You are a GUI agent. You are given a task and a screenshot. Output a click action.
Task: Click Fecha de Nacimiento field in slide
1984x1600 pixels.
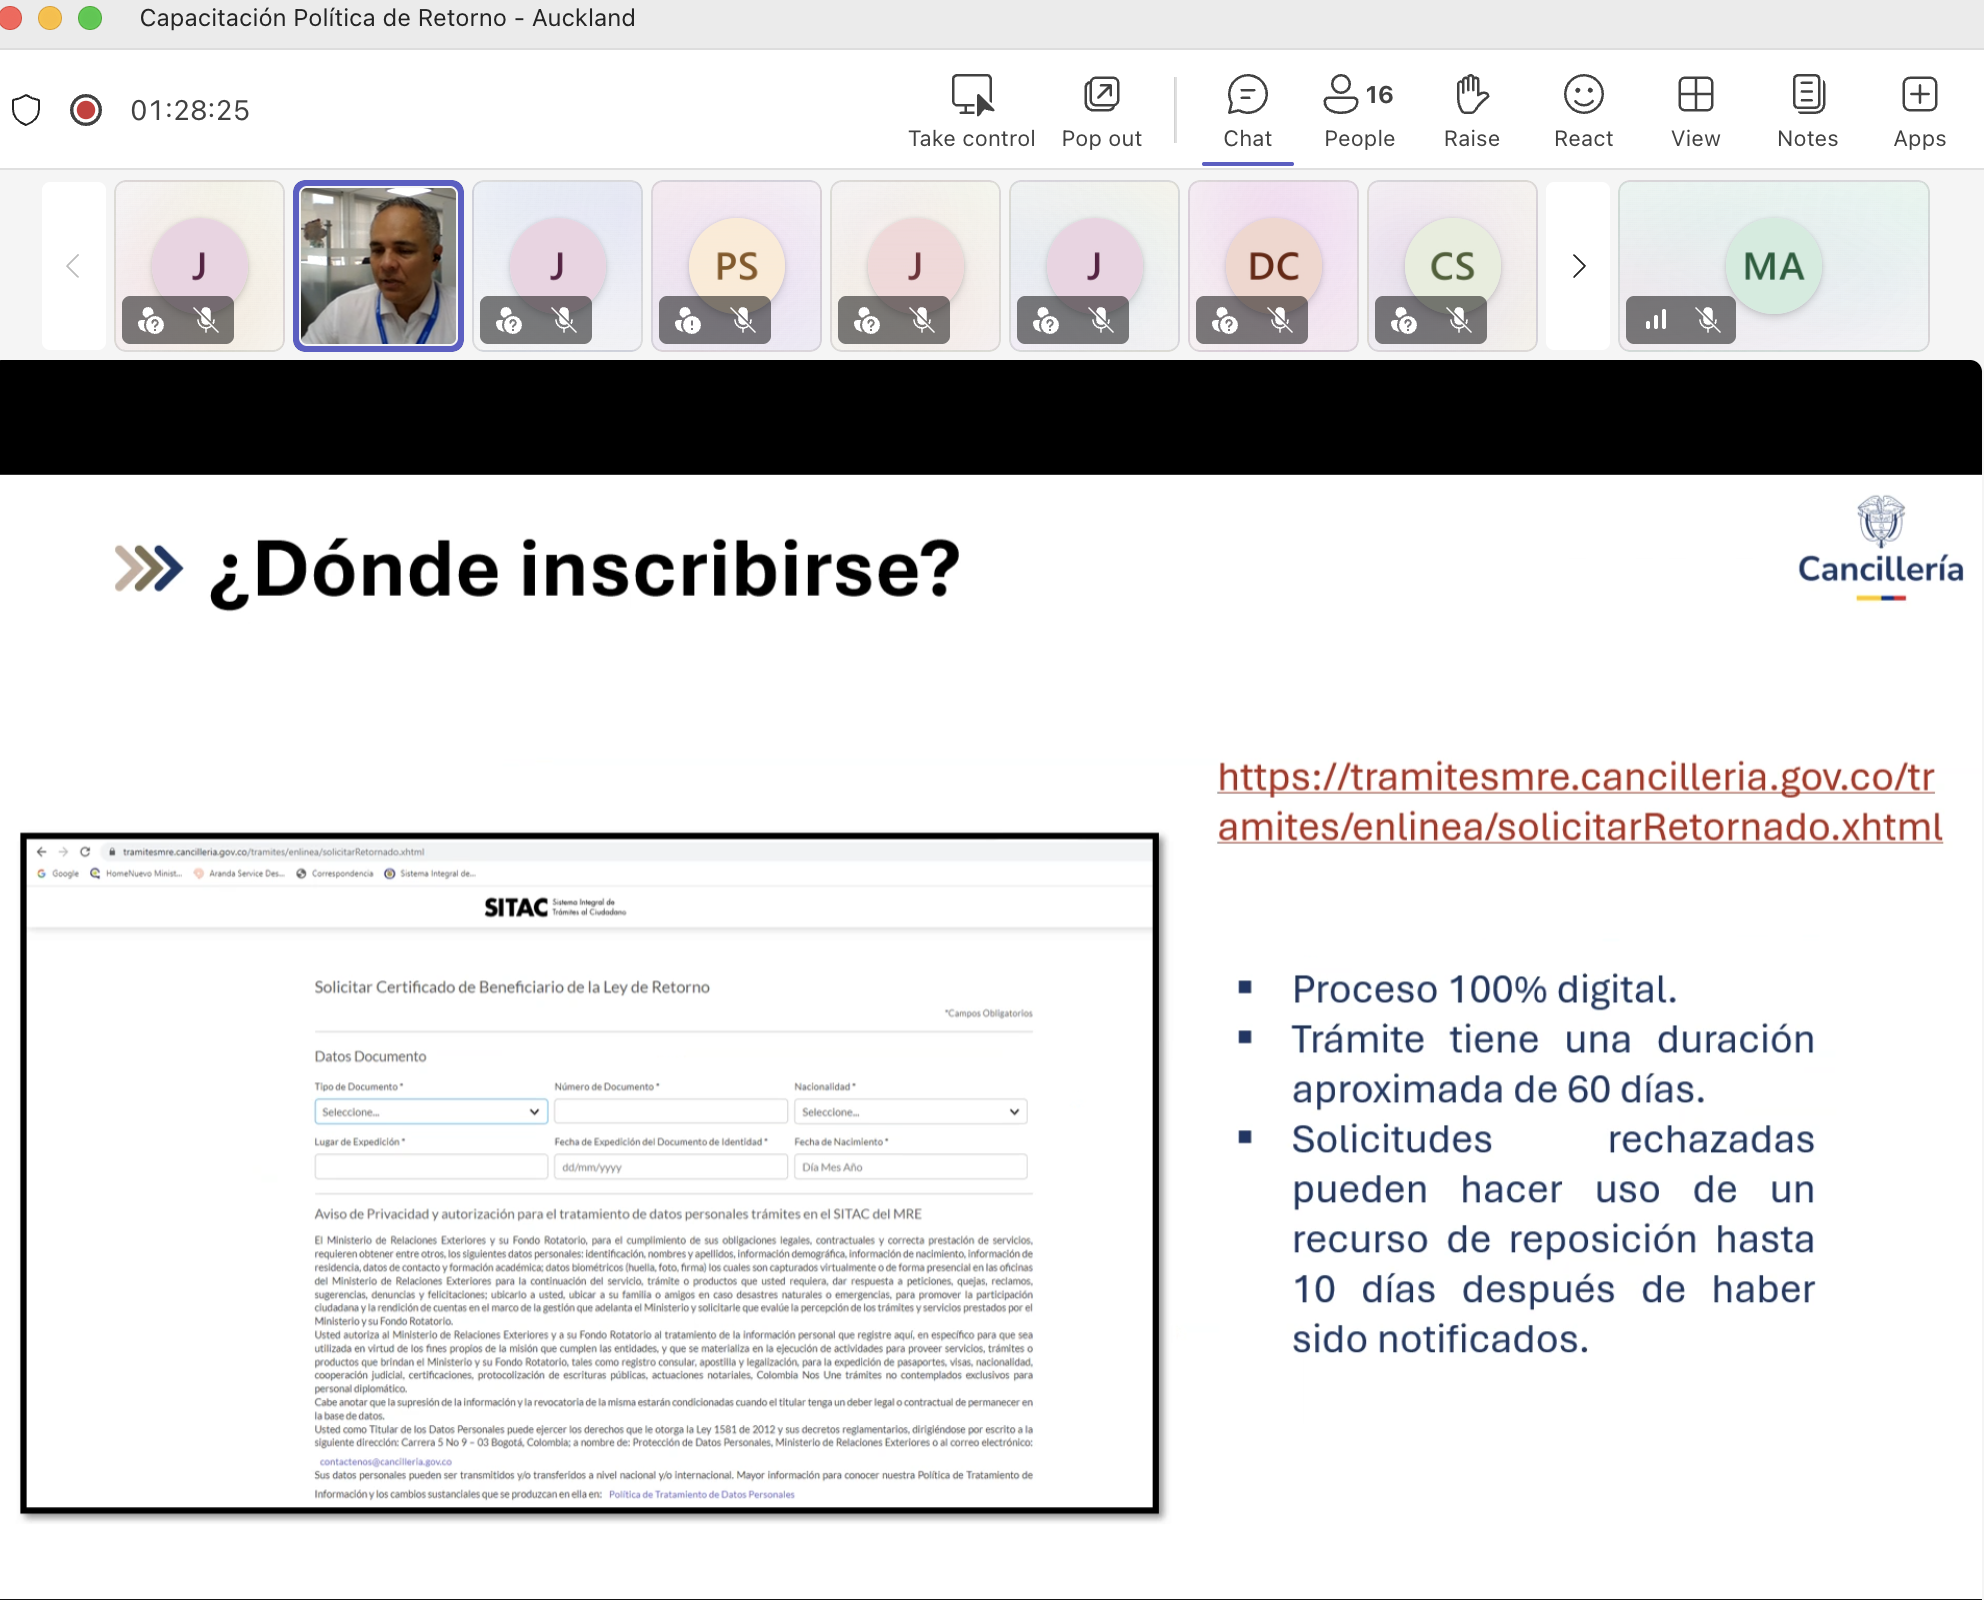click(910, 1166)
